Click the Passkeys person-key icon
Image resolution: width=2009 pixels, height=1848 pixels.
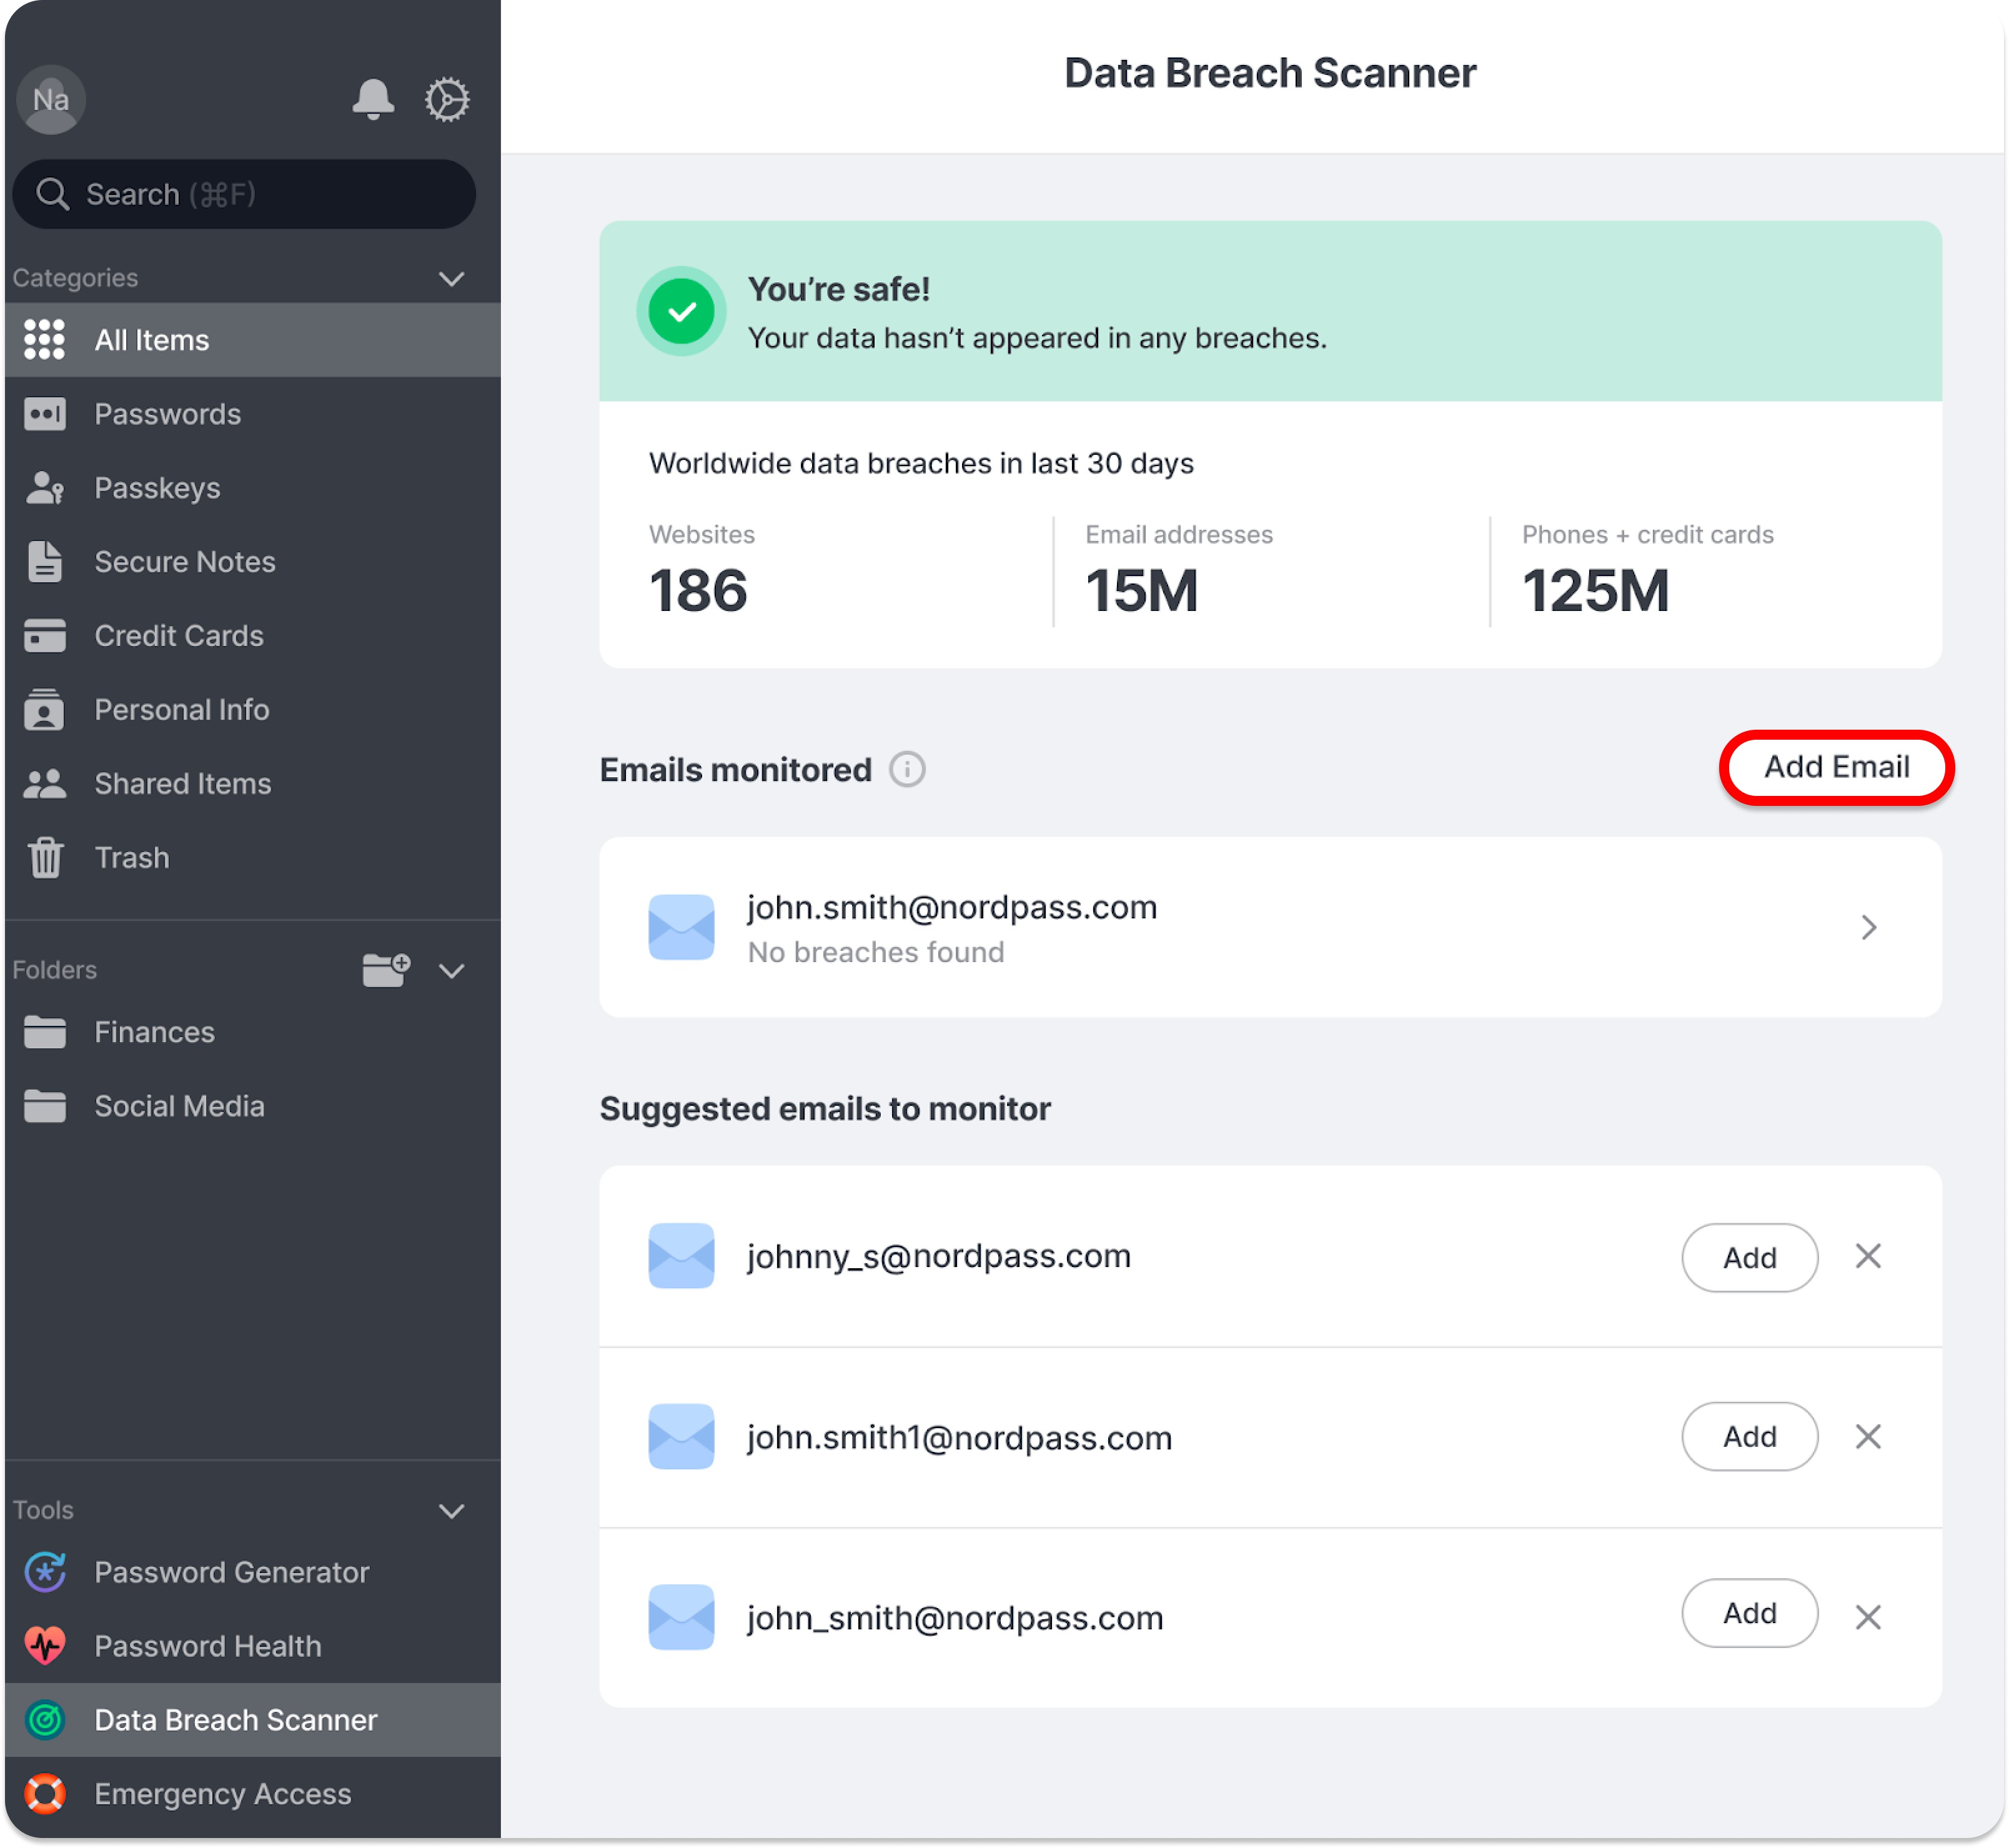[x=45, y=488]
